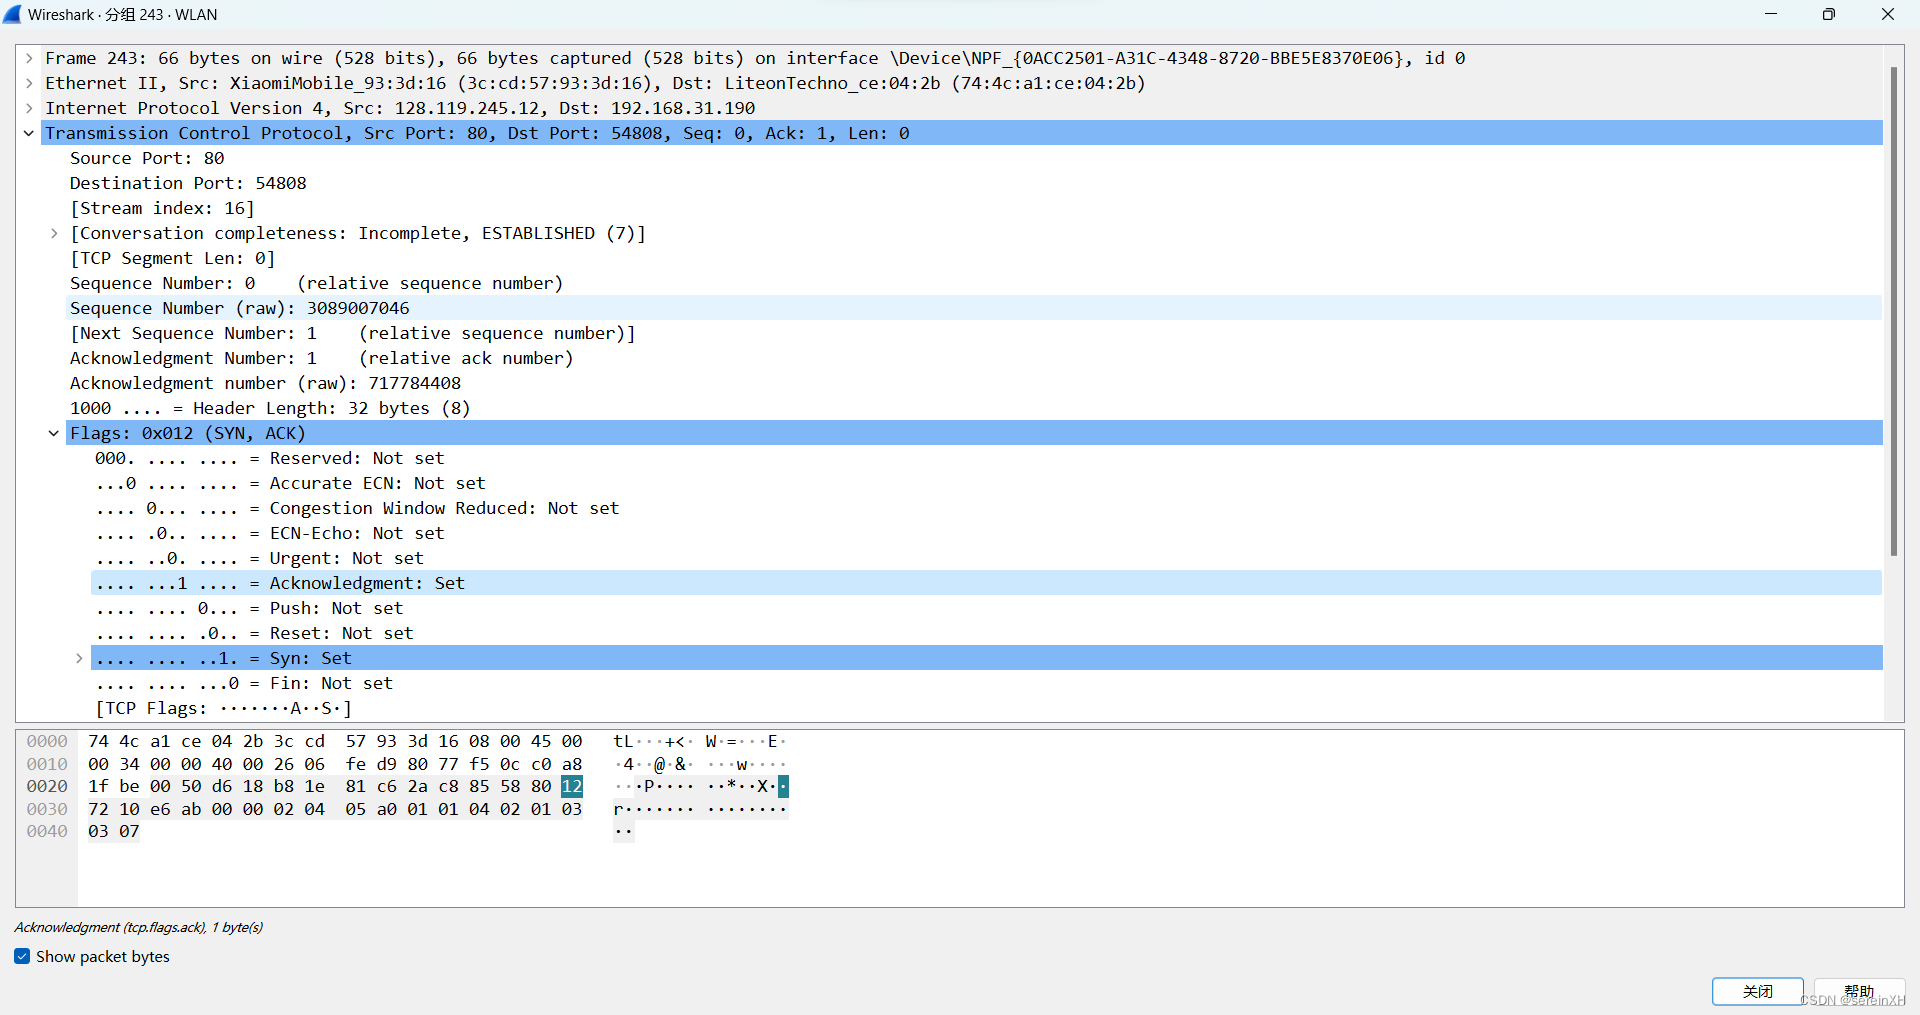This screenshot has width=1920, height=1015.
Task: Expand the Syn: Set flag entry
Action: click(x=79, y=658)
